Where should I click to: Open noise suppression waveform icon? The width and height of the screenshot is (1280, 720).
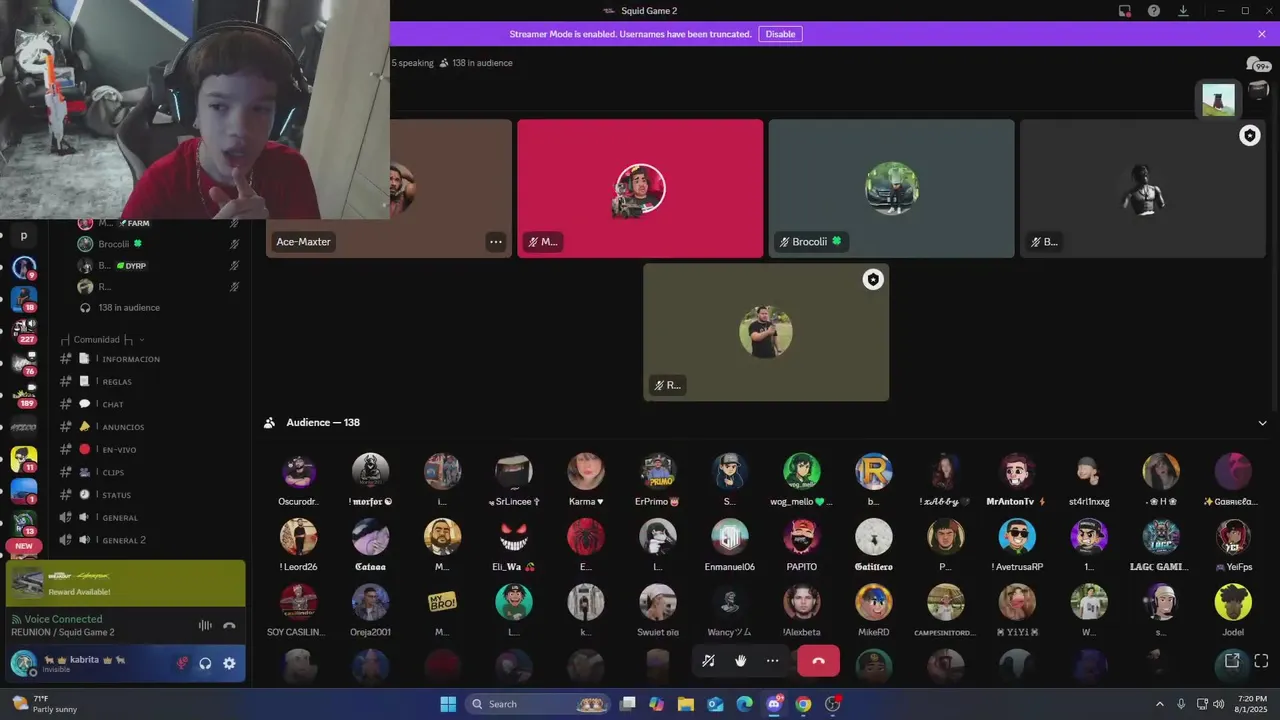pyautogui.click(x=205, y=625)
